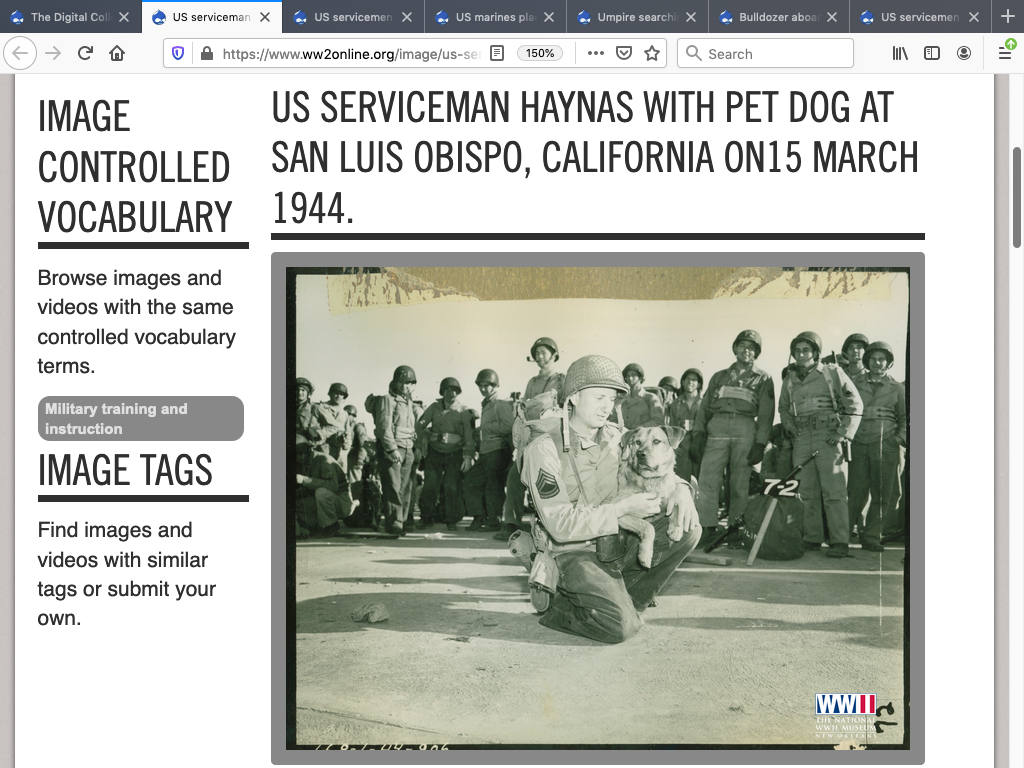This screenshot has height=768, width=1024.
Task: Open the Library bookmarks icon
Action: point(900,54)
